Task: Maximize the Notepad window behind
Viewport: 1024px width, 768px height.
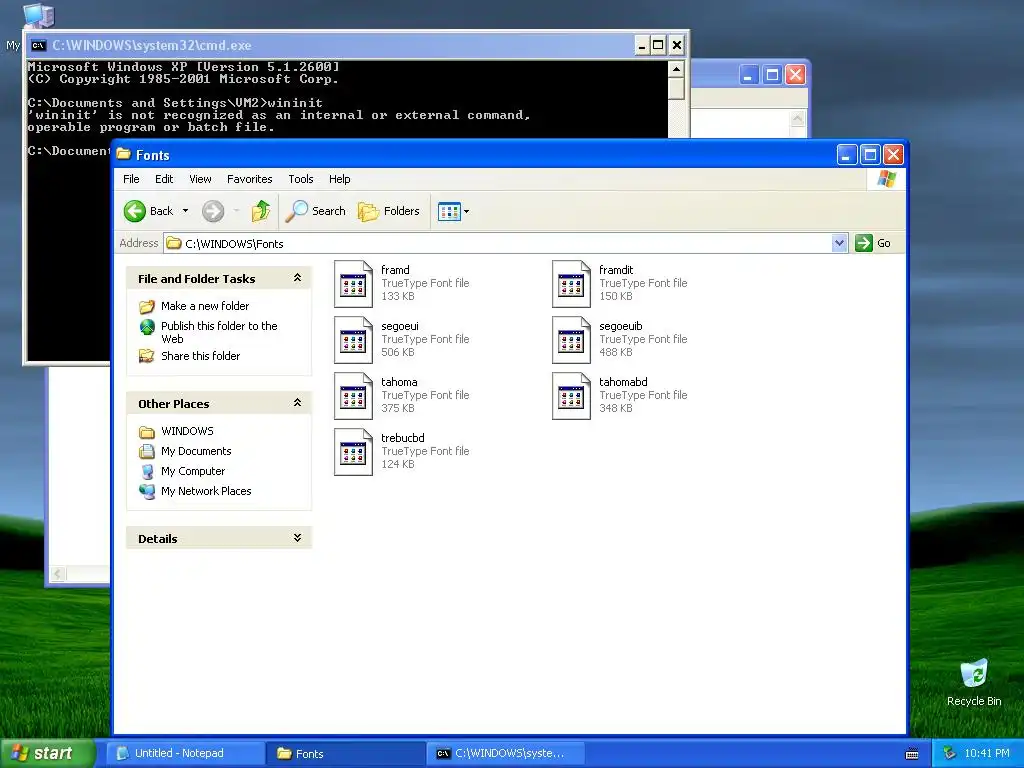Action: click(x=772, y=74)
